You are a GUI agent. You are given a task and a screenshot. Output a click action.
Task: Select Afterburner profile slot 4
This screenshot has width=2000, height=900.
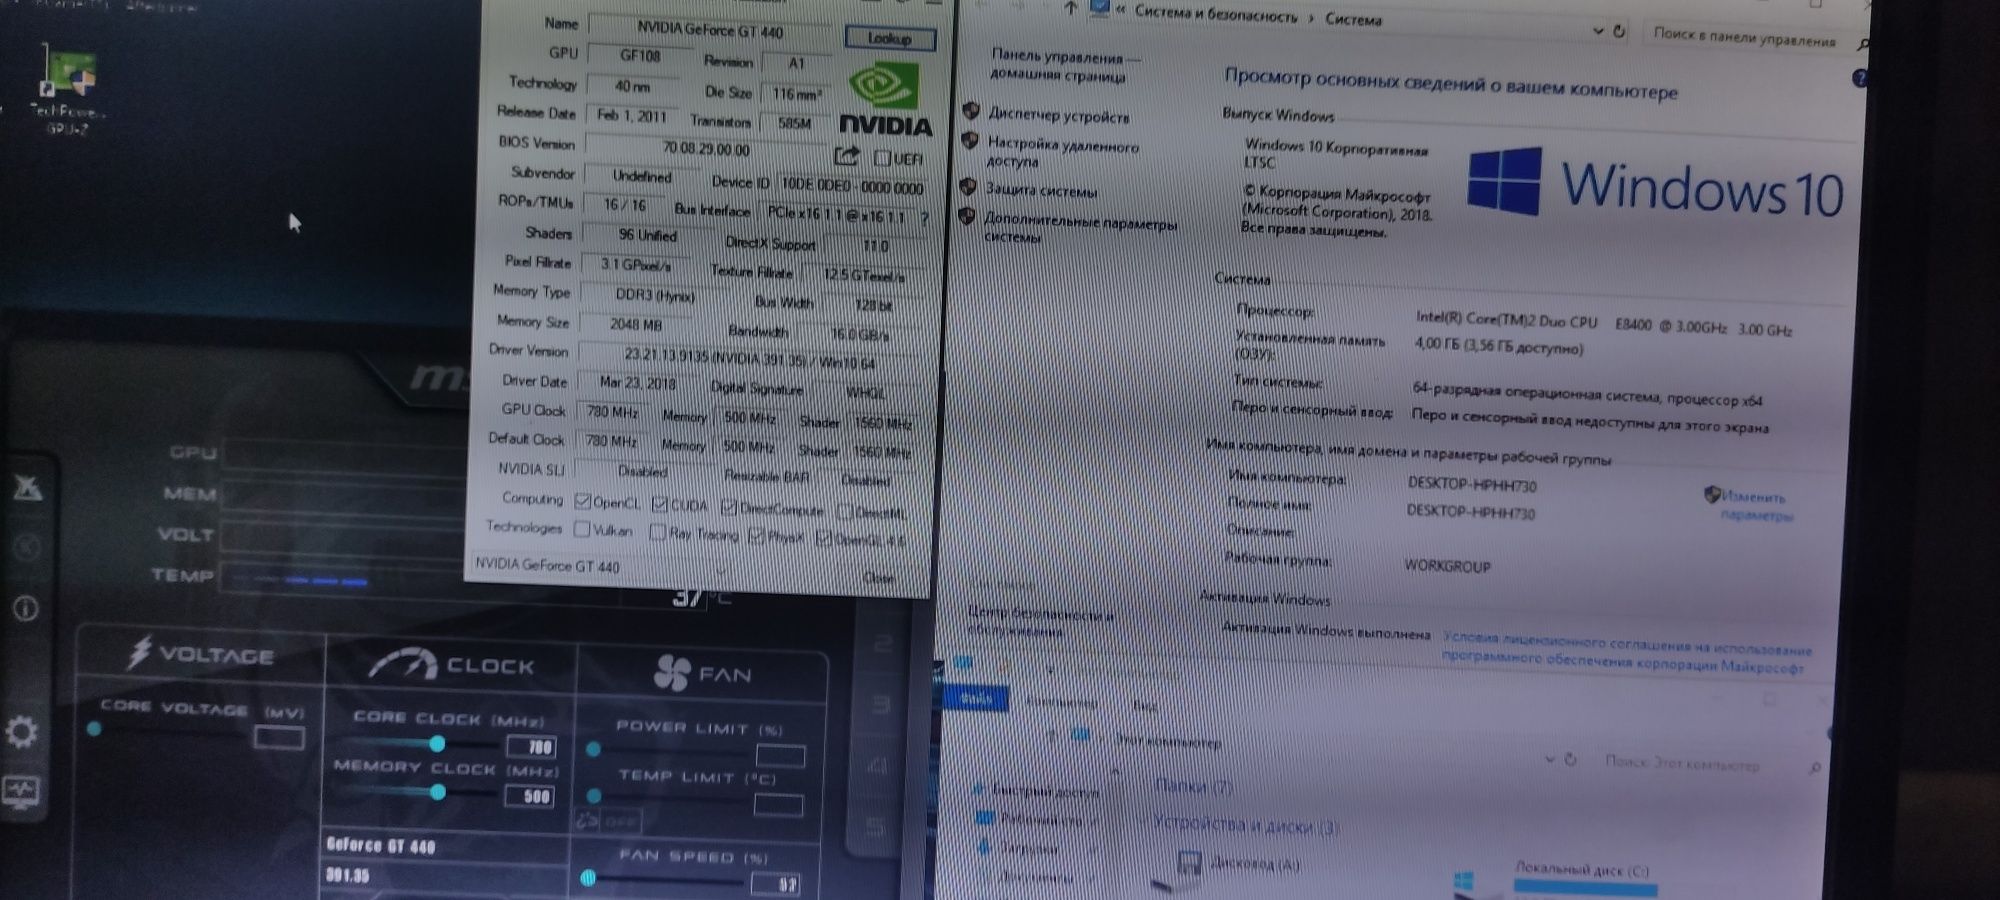(879, 766)
